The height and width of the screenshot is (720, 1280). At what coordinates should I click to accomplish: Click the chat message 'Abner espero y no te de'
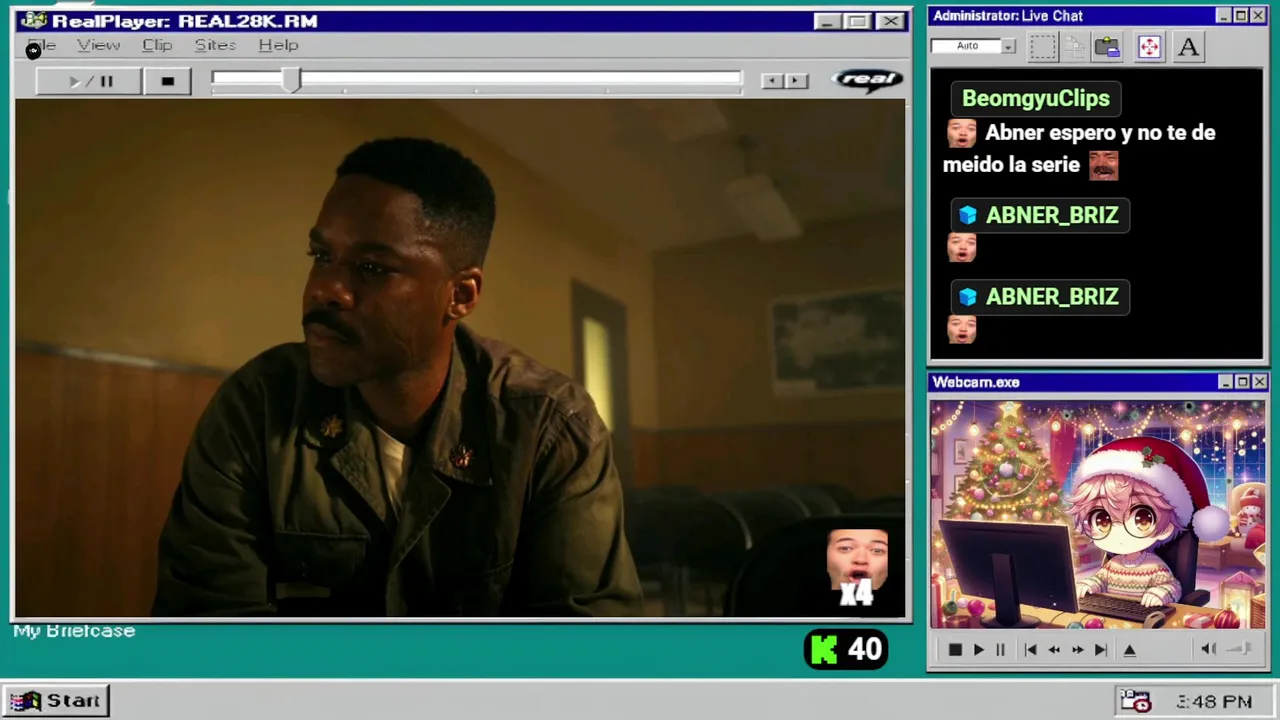click(1100, 133)
